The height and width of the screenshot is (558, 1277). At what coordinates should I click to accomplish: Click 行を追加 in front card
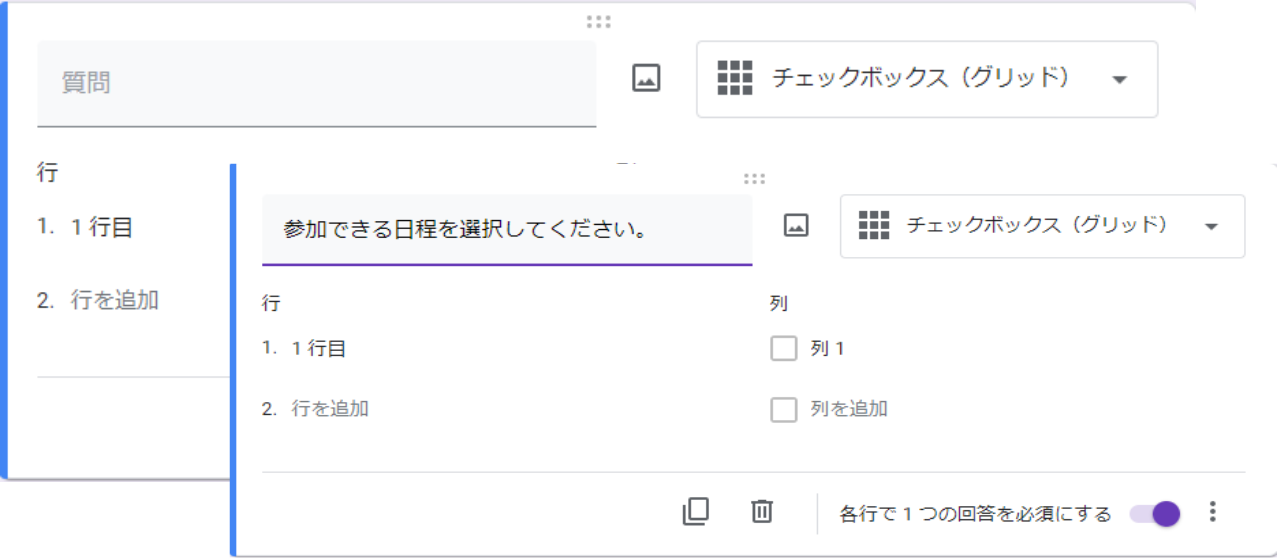point(330,409)
